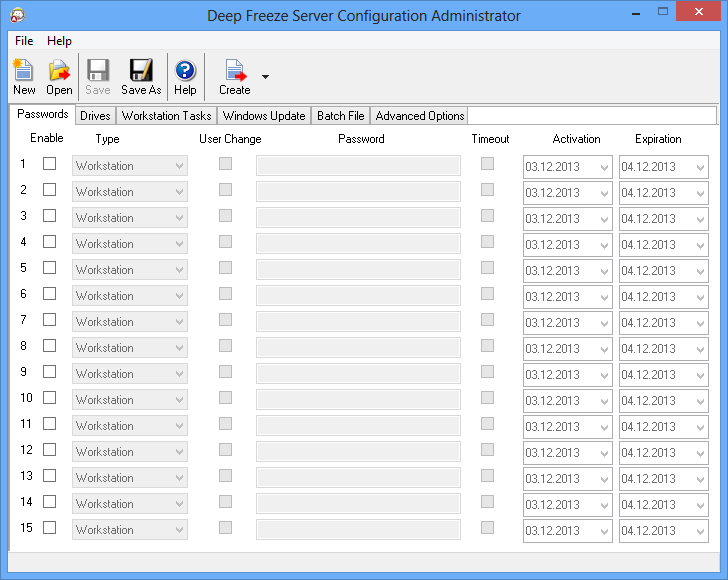This screenshot has width=728, height=580.
Task: Maximize the Configuration Administrator window
Action: (x=663, y=12)
